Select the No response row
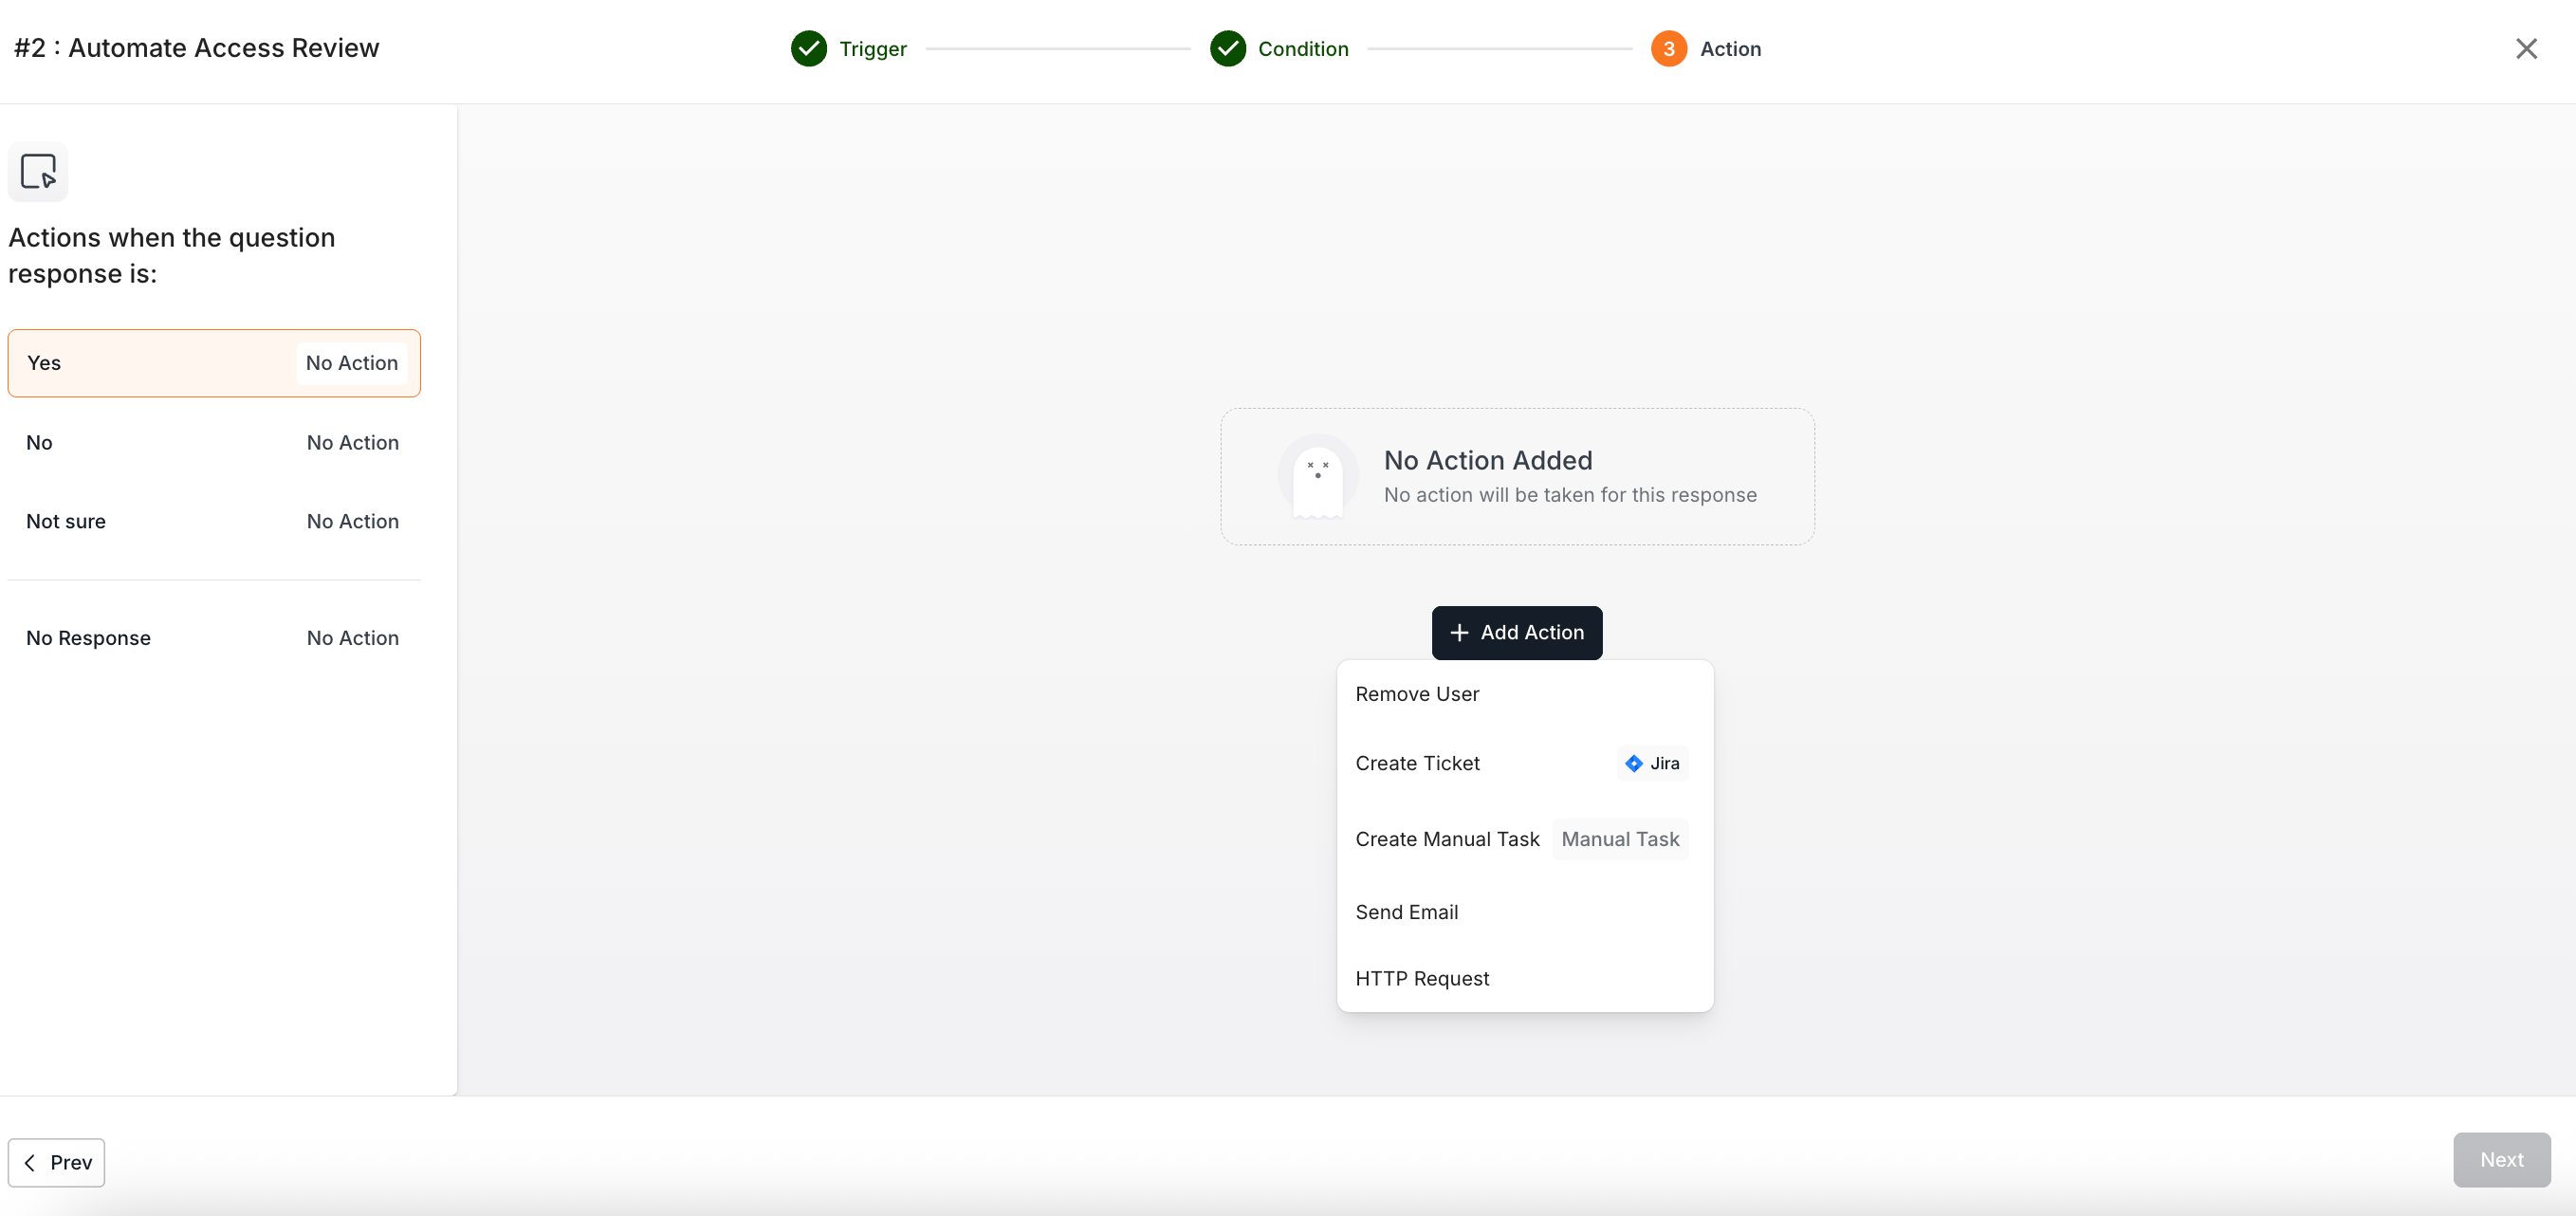The image size is (2576, 1216). point(214,442)
